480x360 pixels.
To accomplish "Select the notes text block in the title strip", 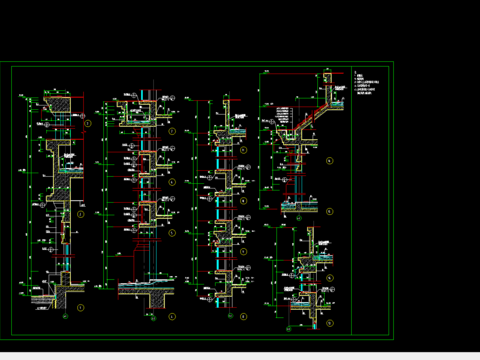I will (x=367, y=83).
